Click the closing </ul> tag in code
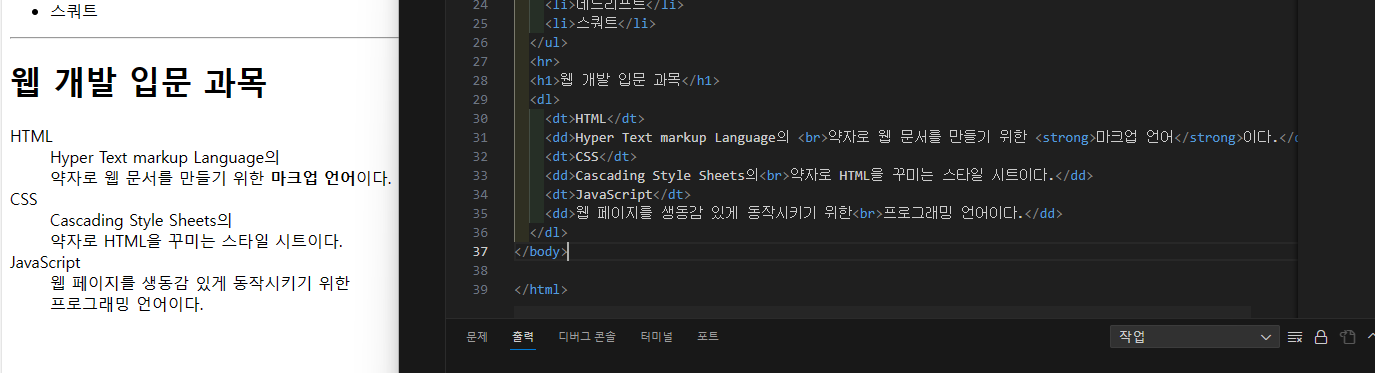This screenshot has height=373, width=1375. pyautogui.click(x=549, y=42)
